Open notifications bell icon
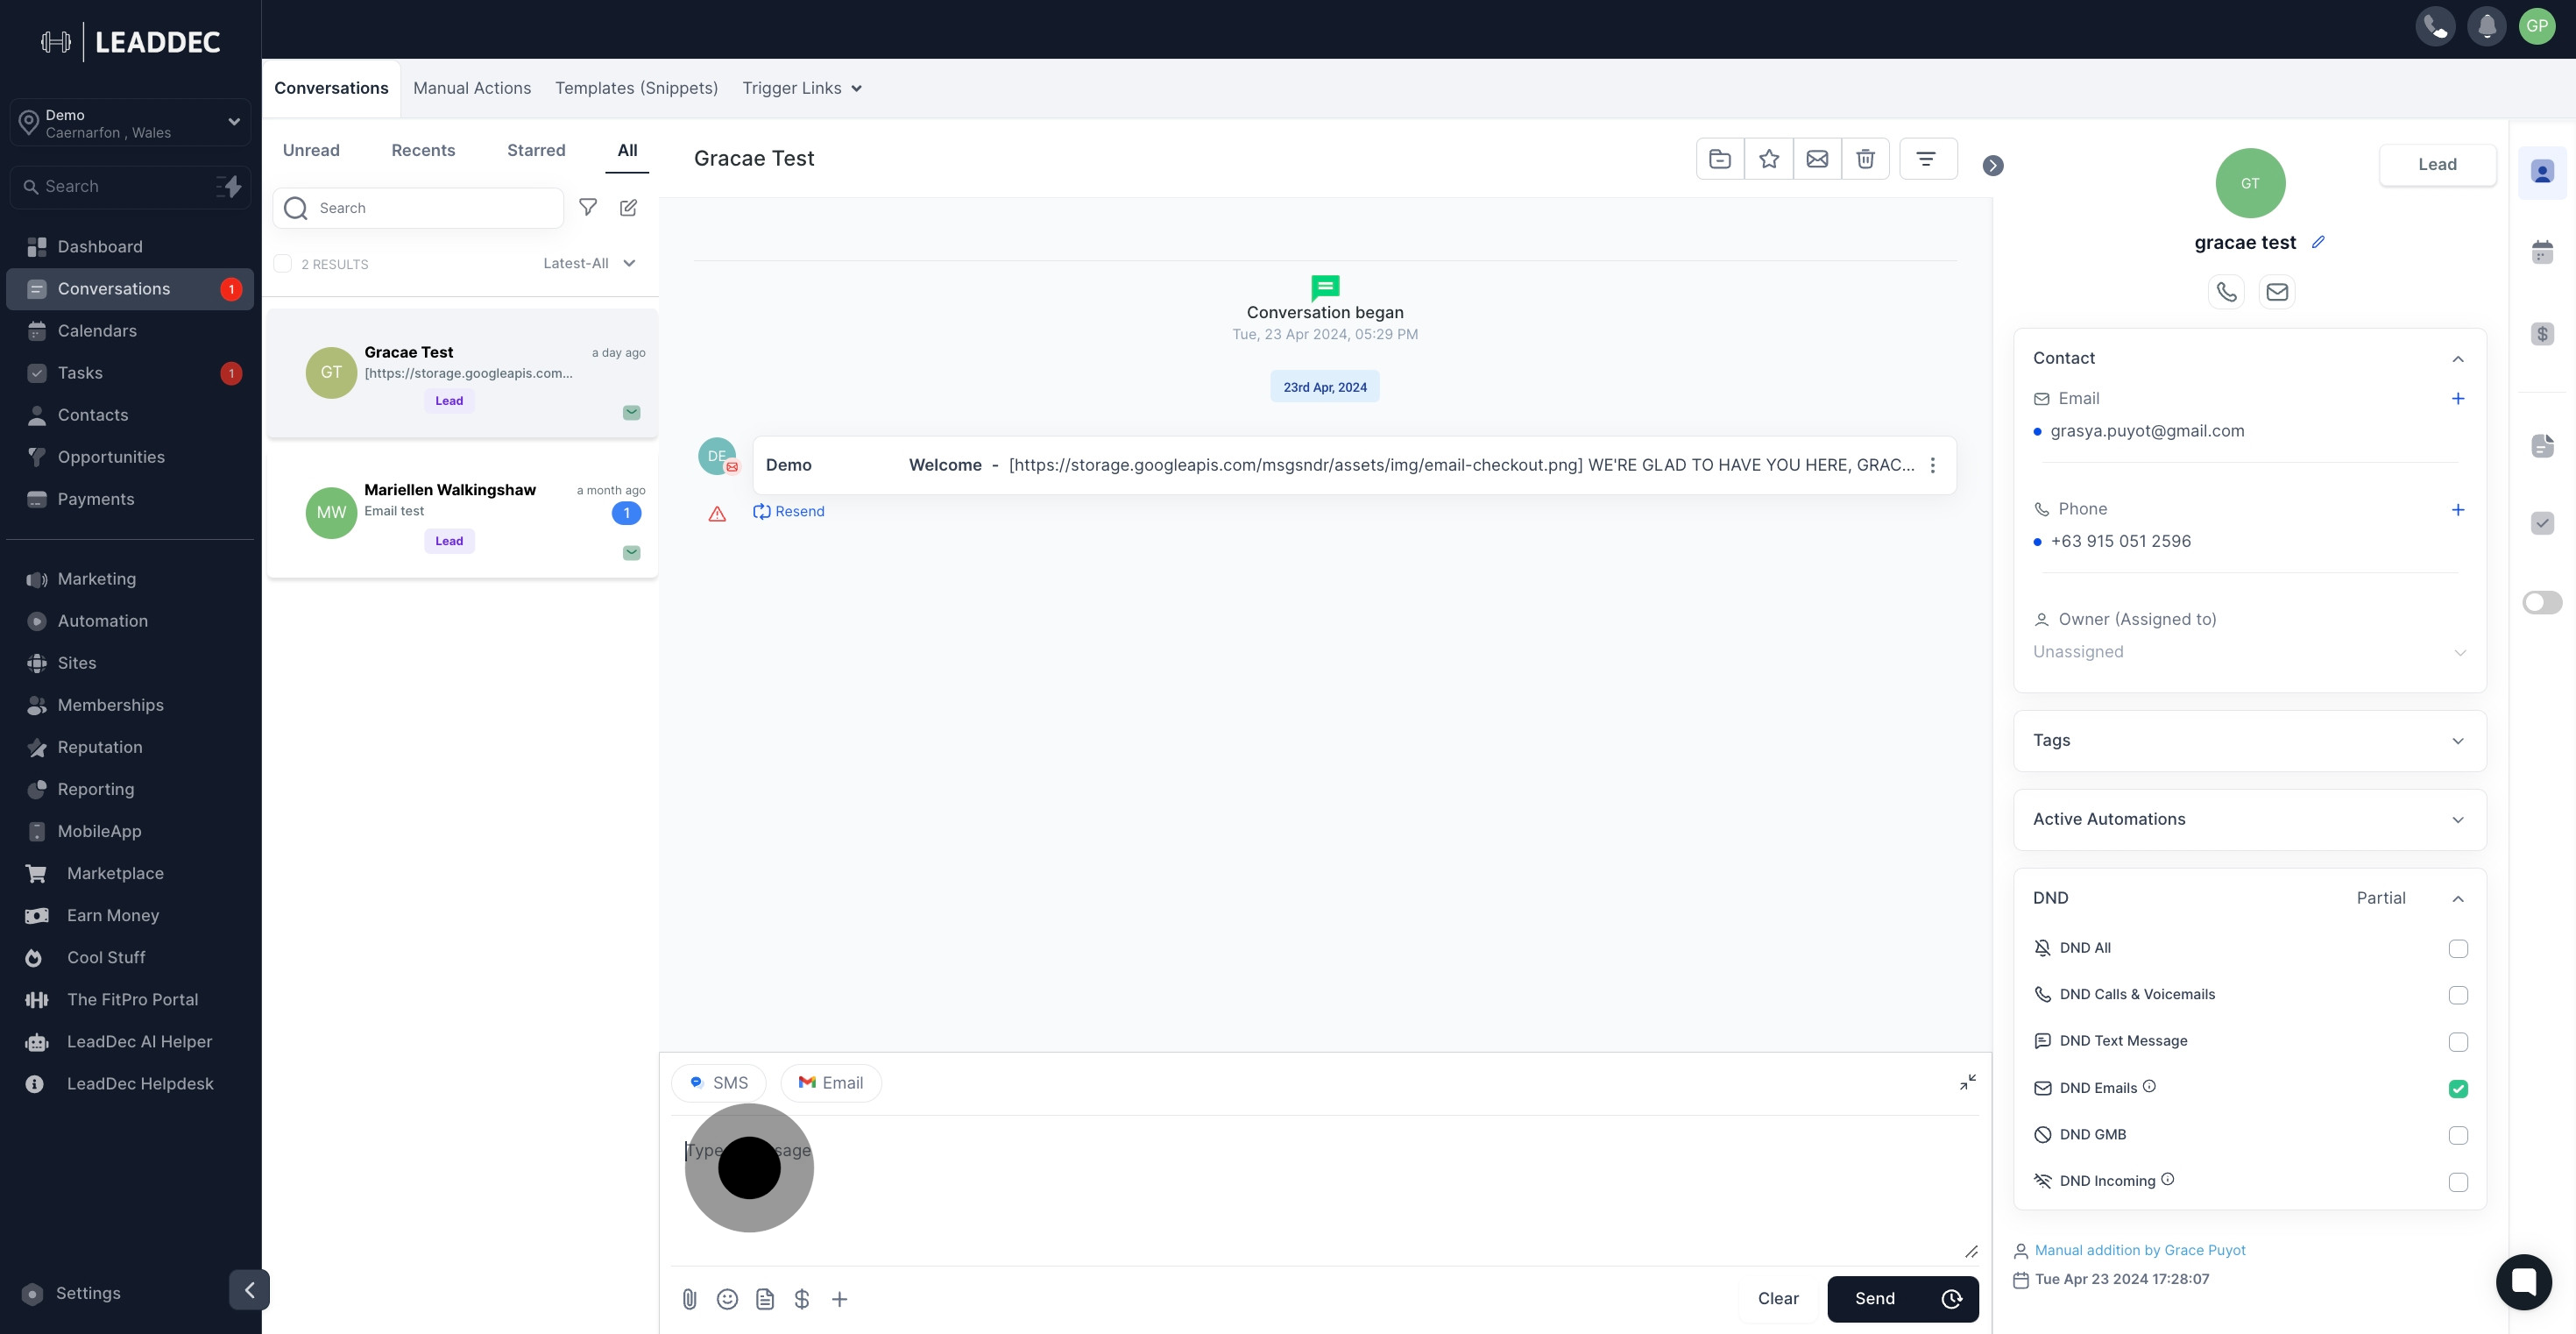 (2486, 27)
